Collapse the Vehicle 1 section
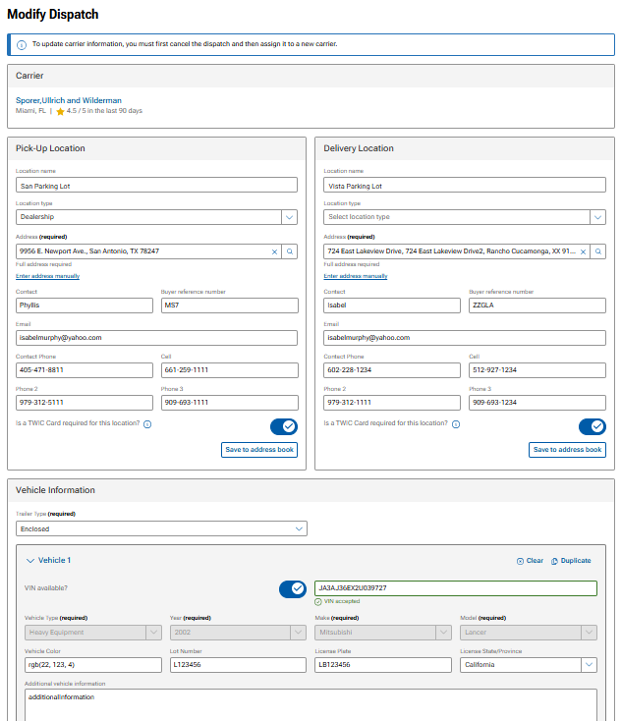 31,561
